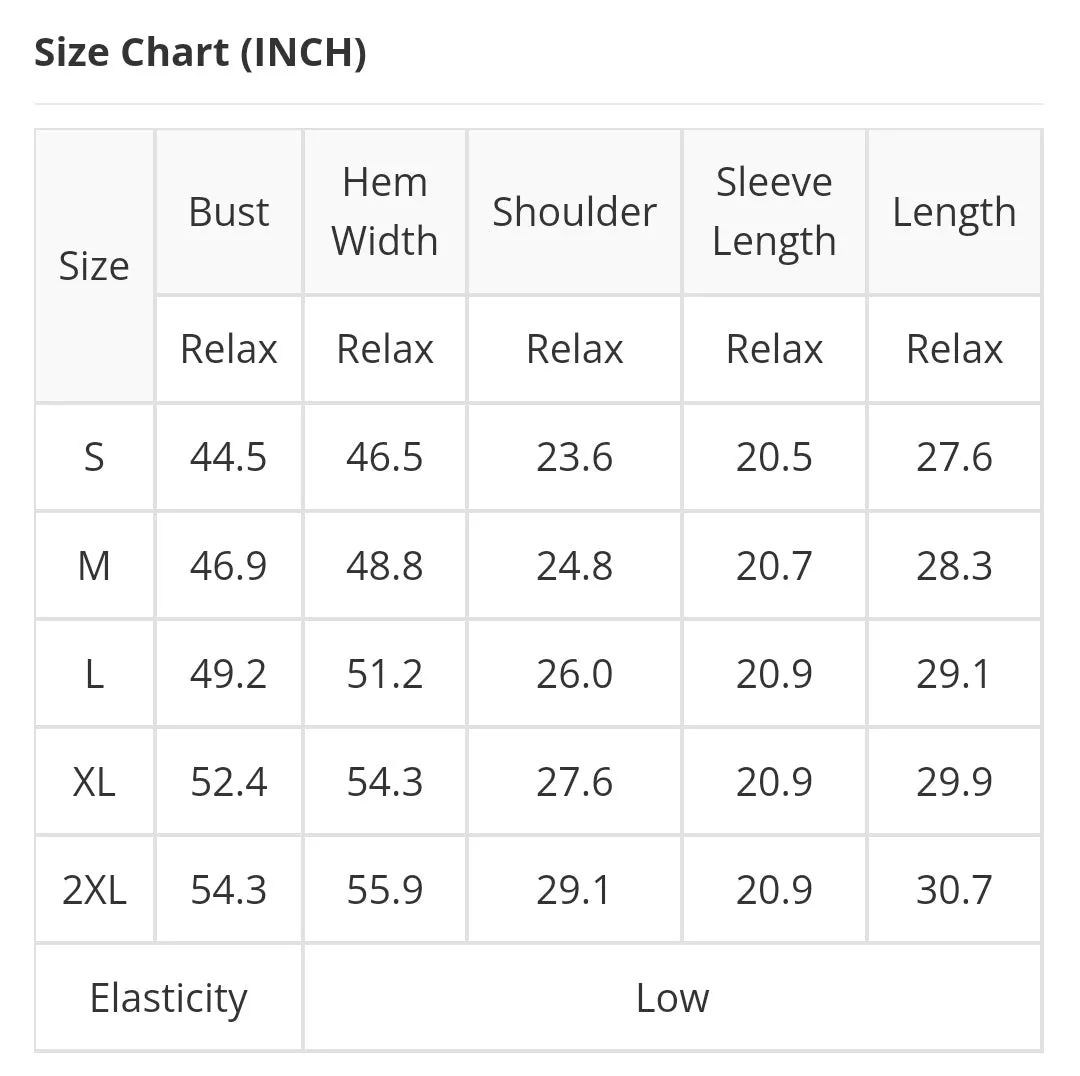Select the Length column header
The image size is (1080, 1076).
954,211
